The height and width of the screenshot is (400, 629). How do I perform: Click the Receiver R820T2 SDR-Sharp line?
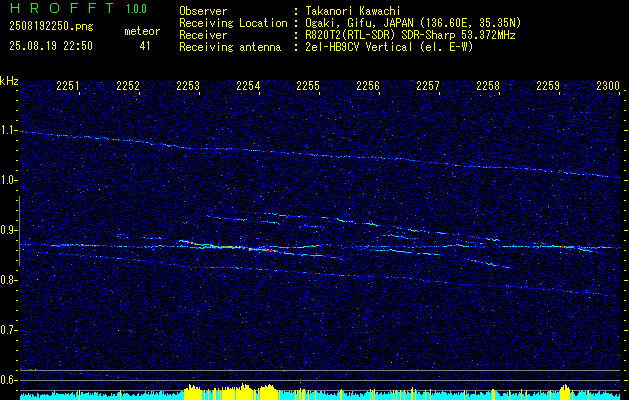click(x=410, y=35)
